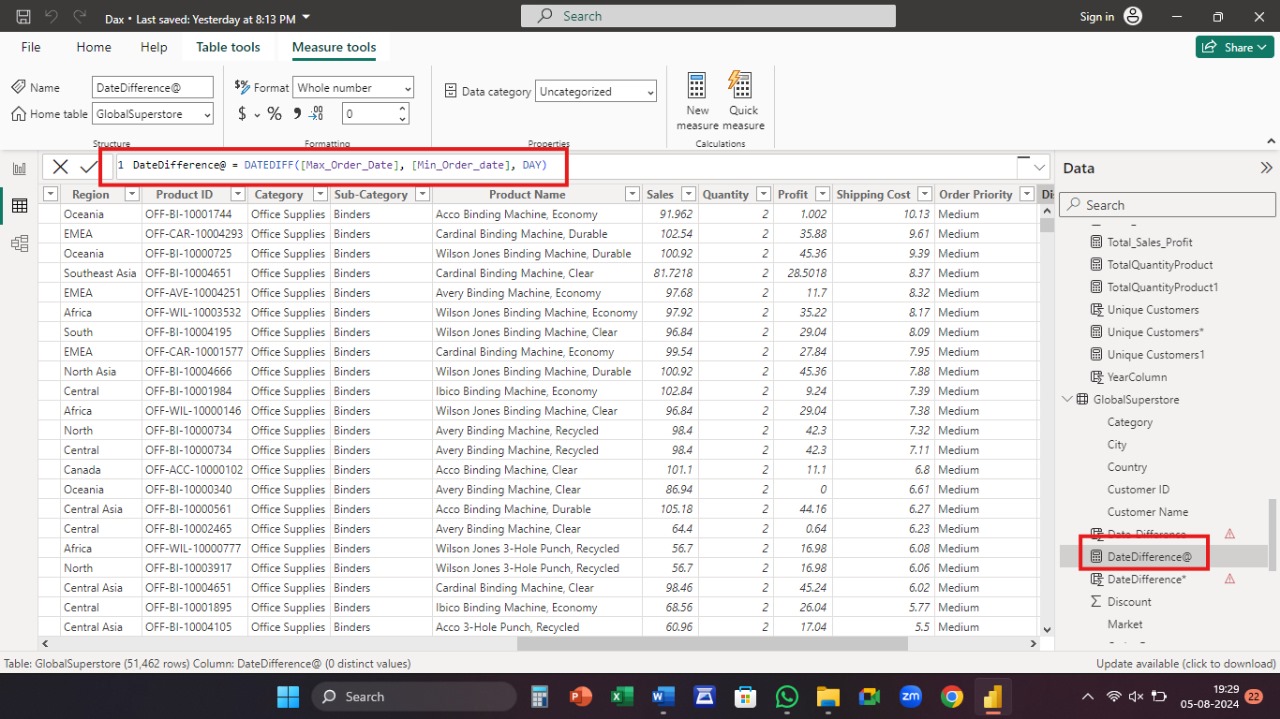Viewport: 1280px width, 719px height.
Task: Click the Redo arrow in title bar
Action: click(x=80, y=17)
